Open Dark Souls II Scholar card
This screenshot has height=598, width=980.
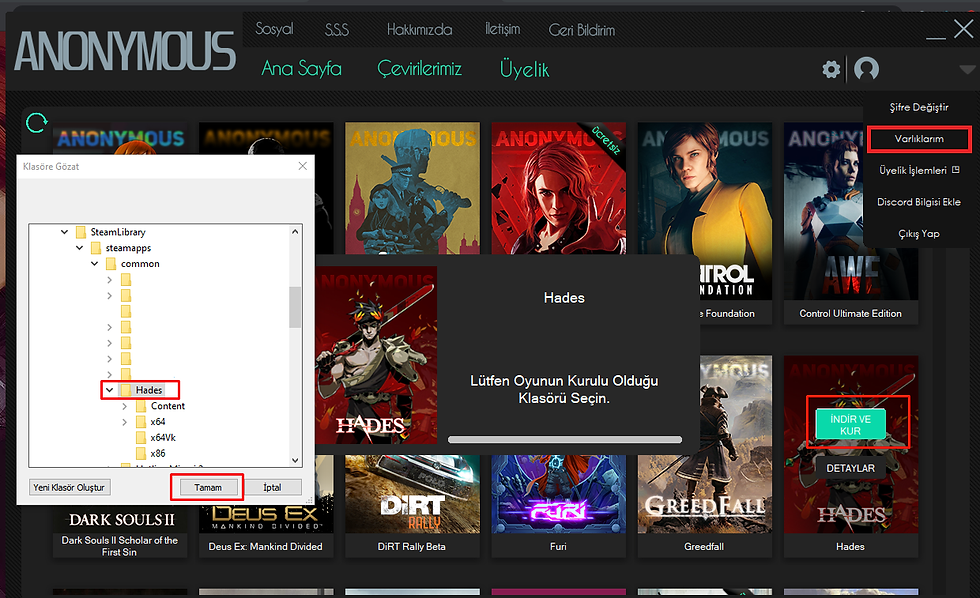pyautogui.click(x=119, y=531)
